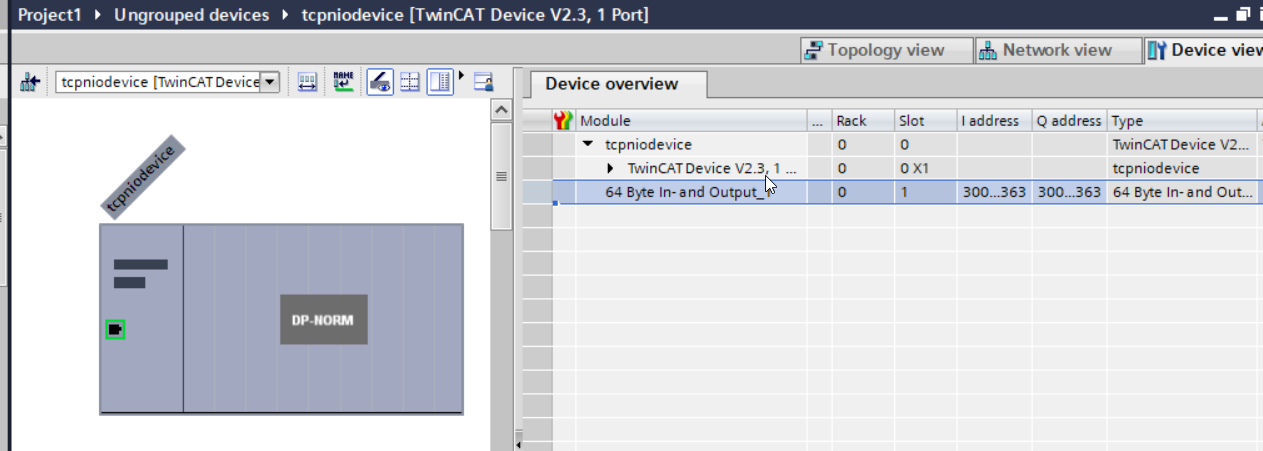Click type cell TwinCAT Device V2...

(1181, 145)
